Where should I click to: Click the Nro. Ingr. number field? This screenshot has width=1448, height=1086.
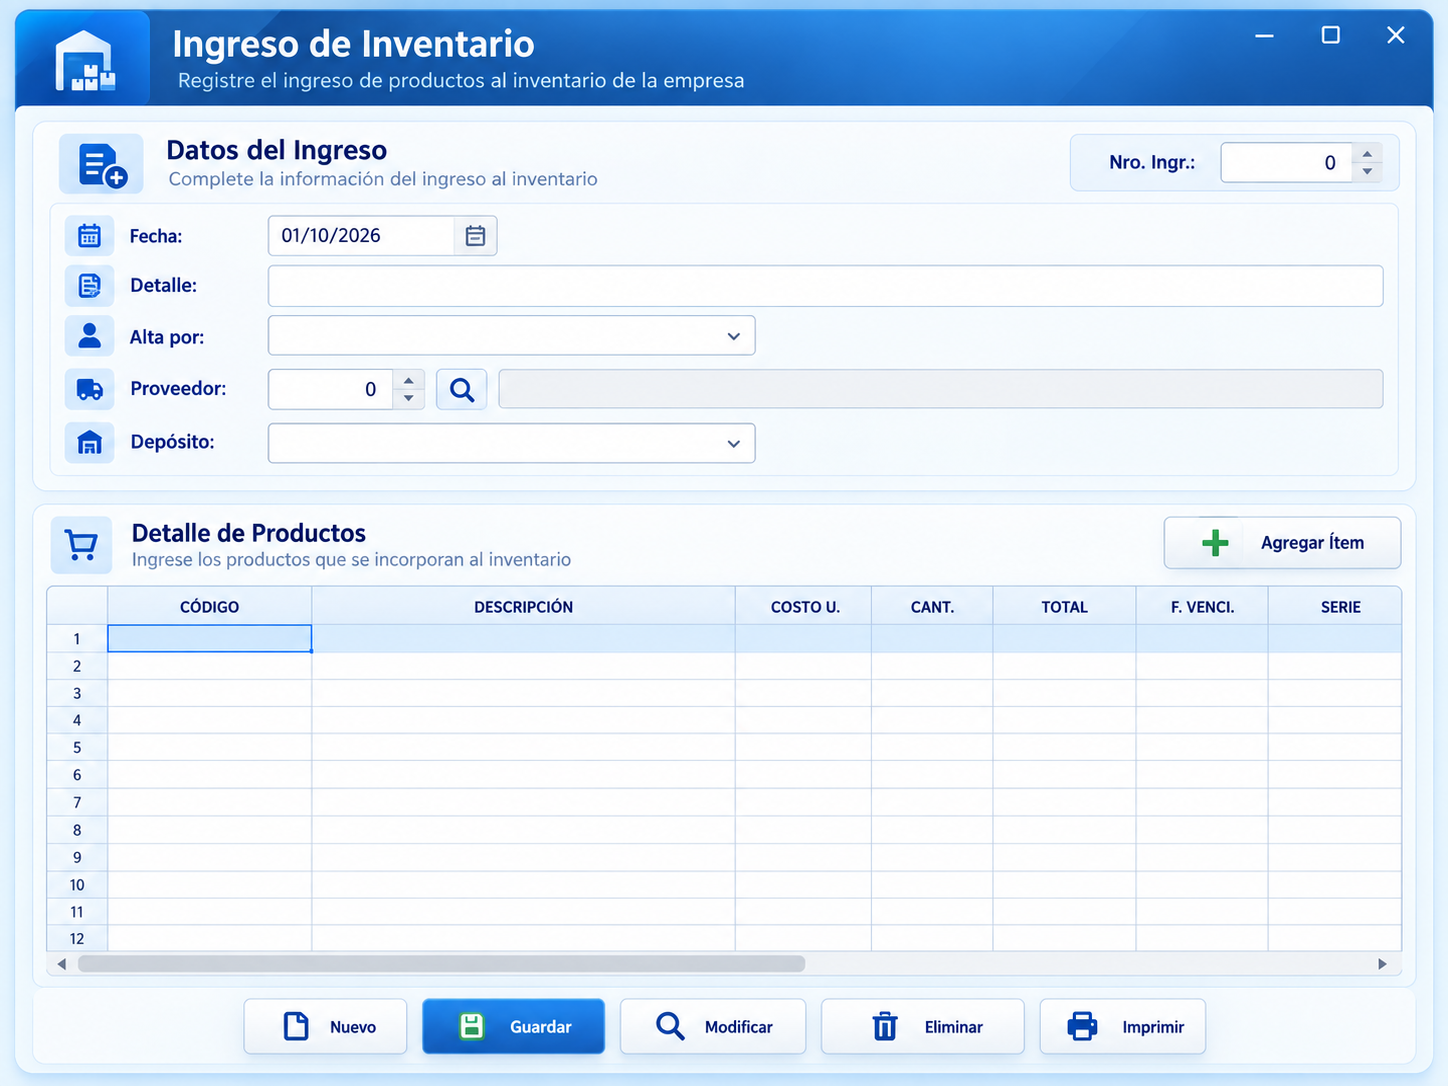coord(1287,163)
